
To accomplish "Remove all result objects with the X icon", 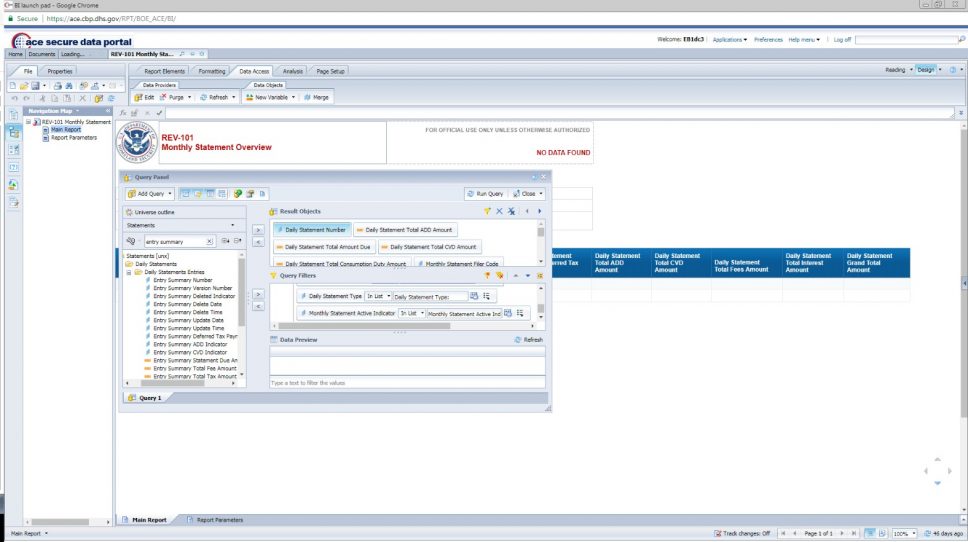I will [499, 211].
